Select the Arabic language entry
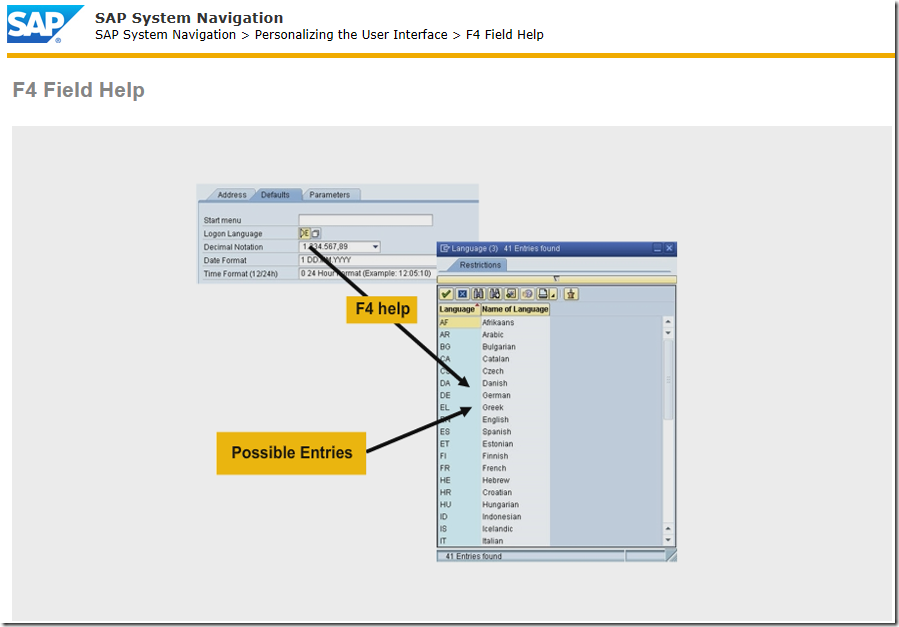Screen dimensions: 899x627 [494, 335]
